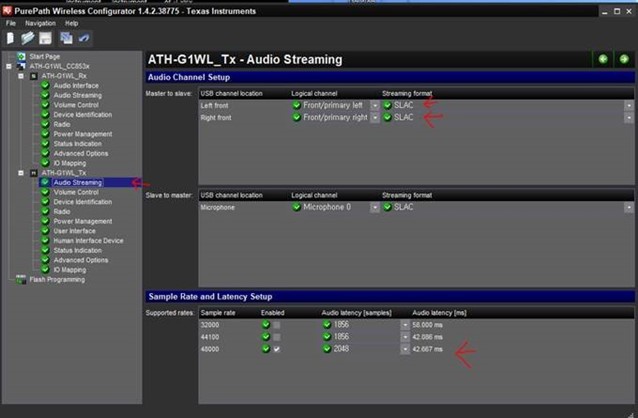Open Tx Device Identification tree item
This screenshot has width=638, height=418.
click(83, 202)
